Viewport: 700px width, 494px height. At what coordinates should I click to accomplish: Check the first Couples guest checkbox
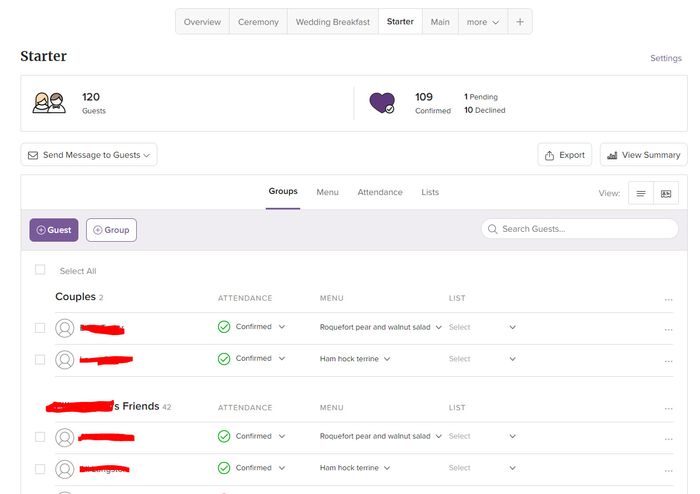(x=40, y=328)
